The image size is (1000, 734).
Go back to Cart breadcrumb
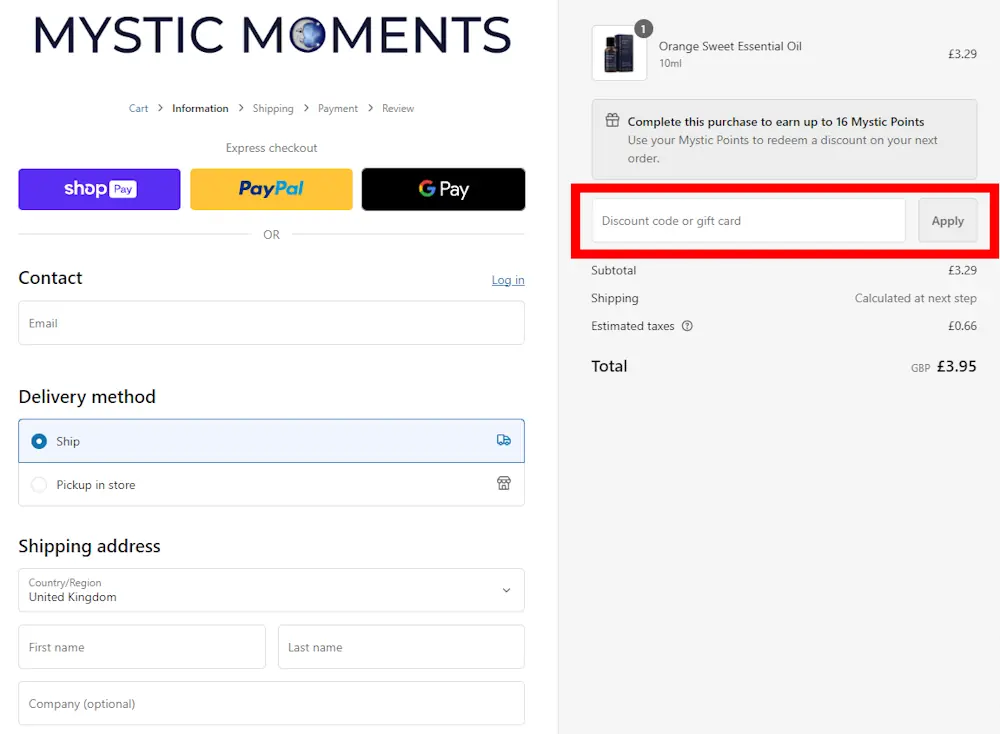point(138,108)
